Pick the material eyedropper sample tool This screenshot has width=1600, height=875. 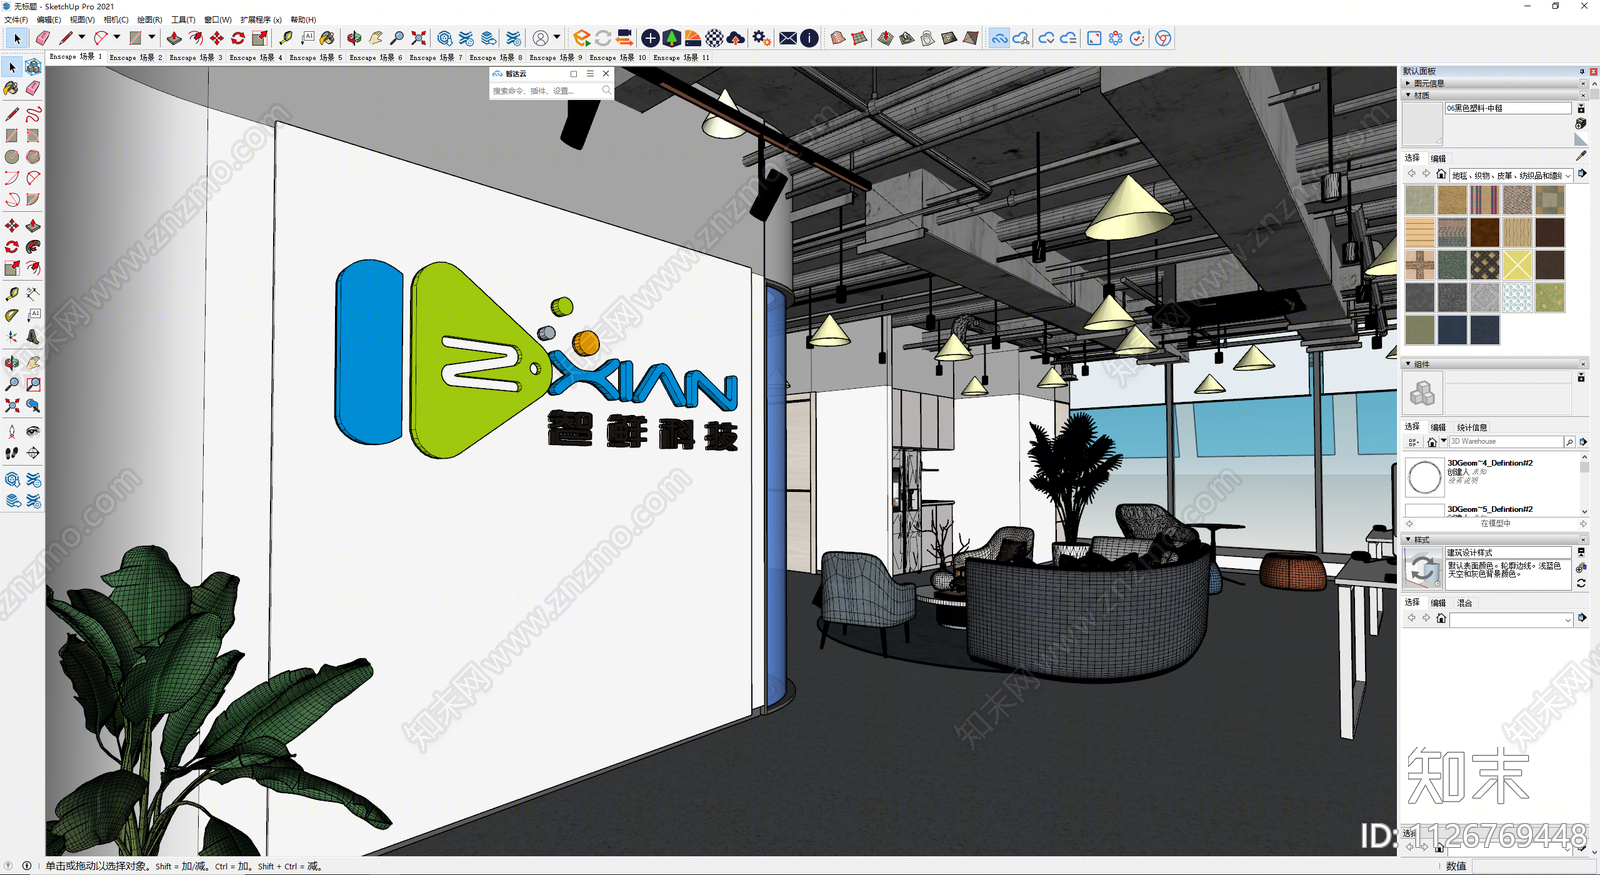(x=1581, y=156)
